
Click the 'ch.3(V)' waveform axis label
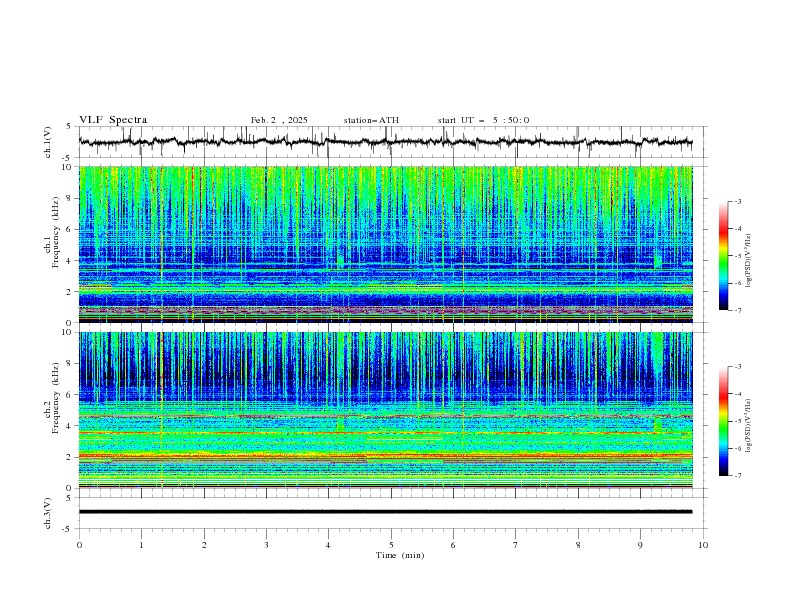[x=48, y=513]
